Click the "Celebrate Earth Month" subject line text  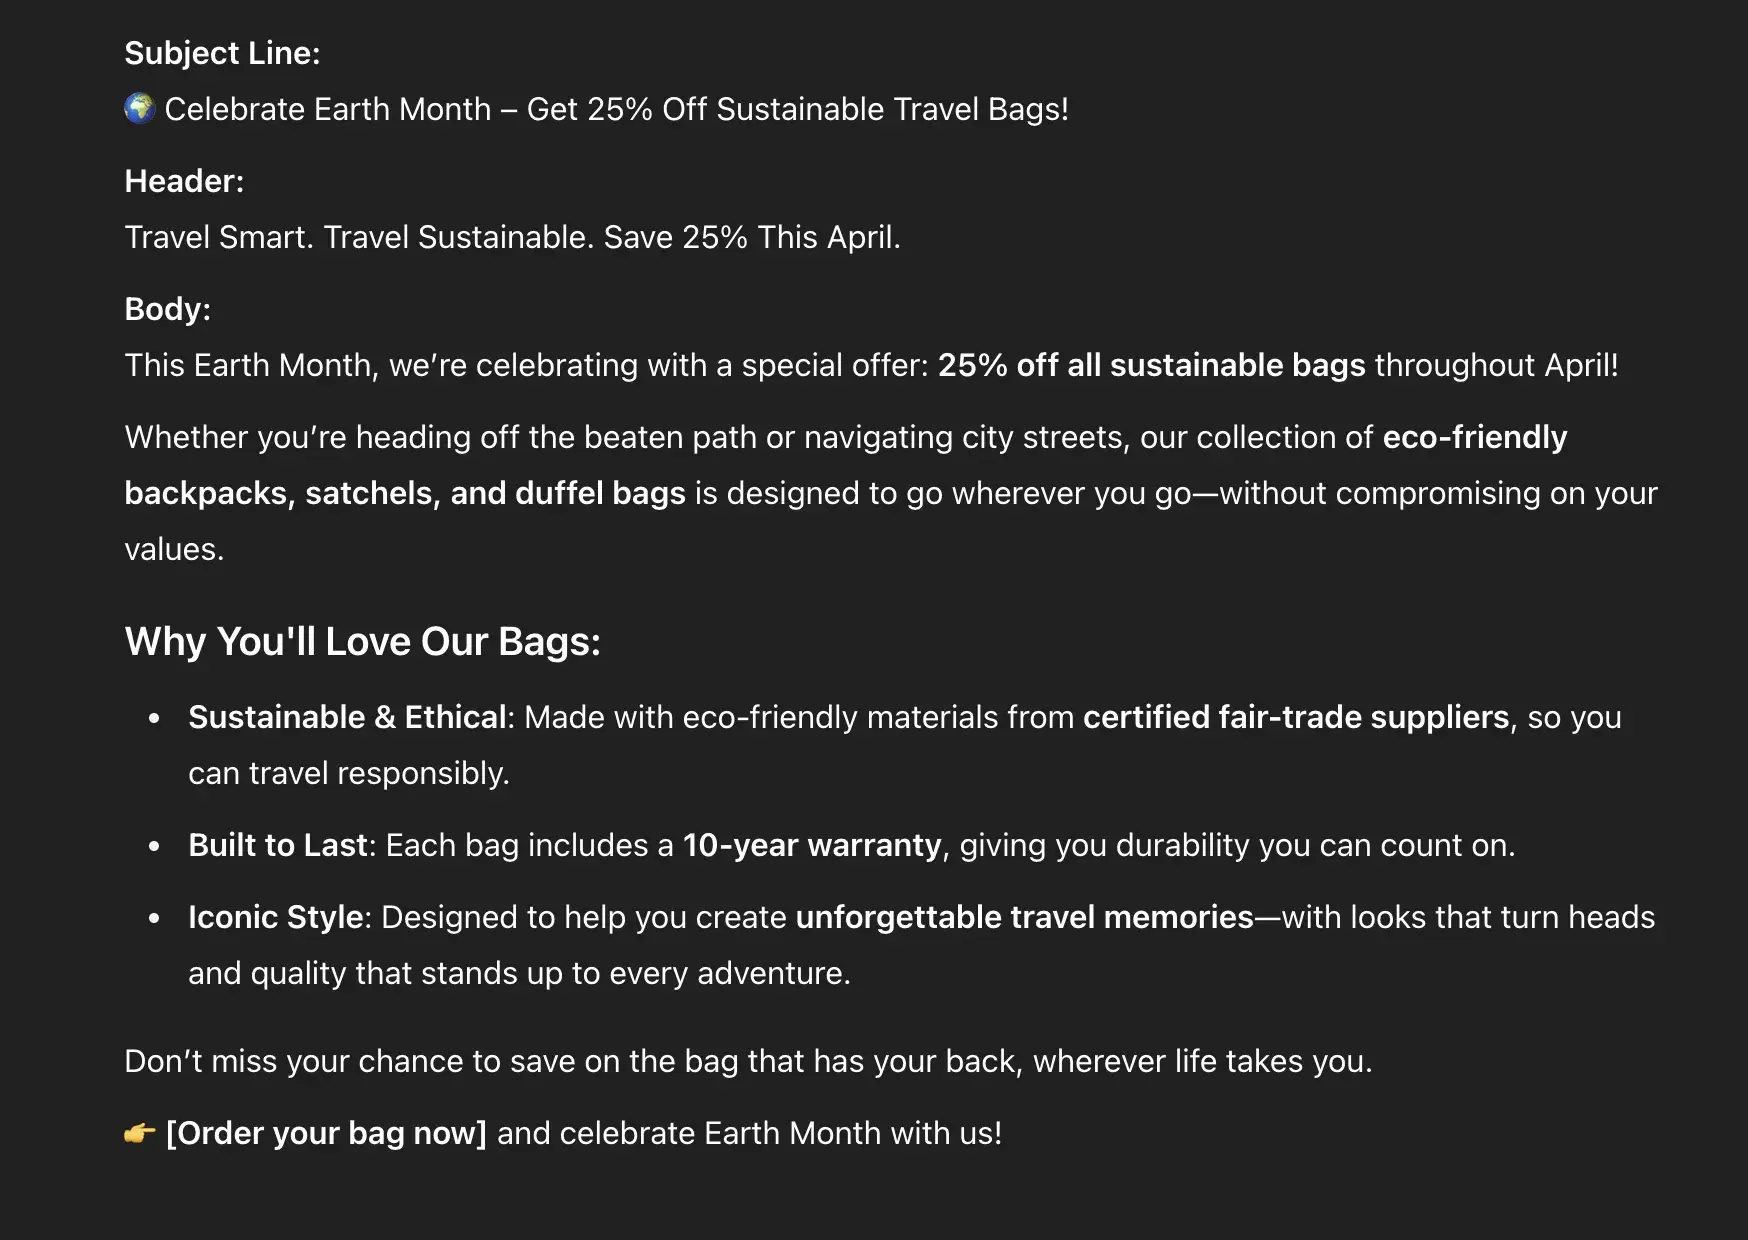327,109
